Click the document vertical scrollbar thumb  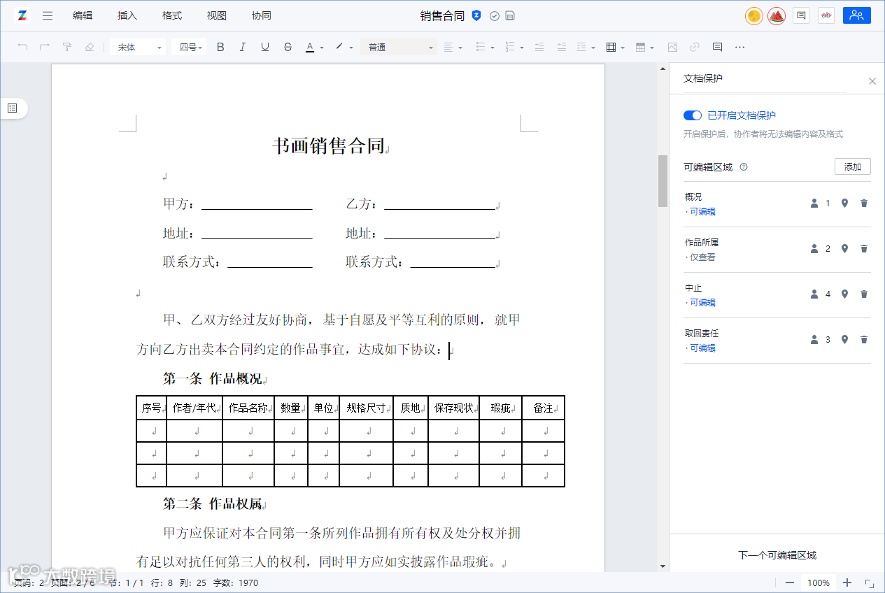pyautogui.click(x=663, y=181)
